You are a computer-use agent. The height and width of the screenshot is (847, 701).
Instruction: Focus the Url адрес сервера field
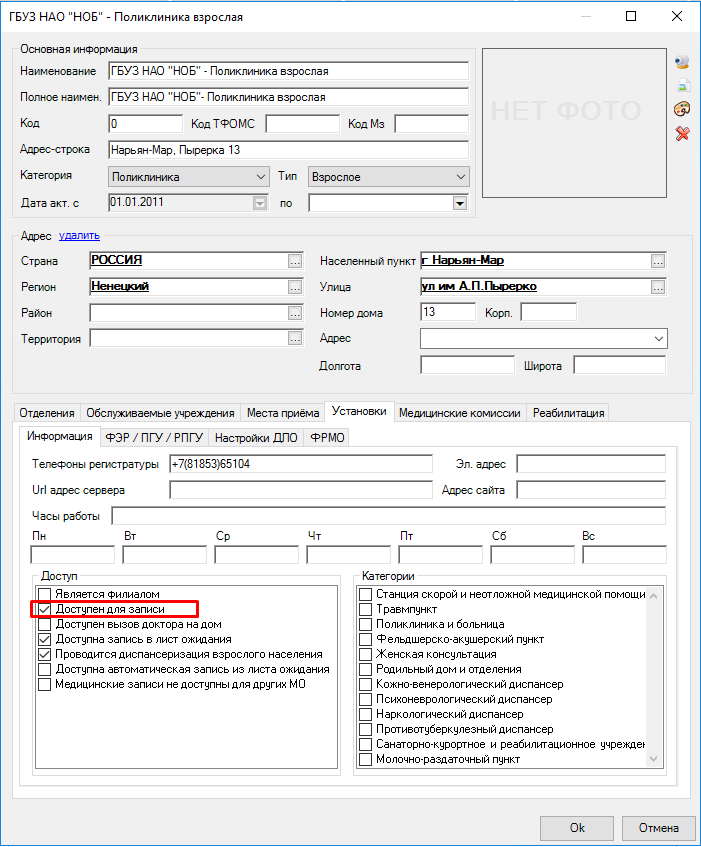pyautogui.click(x=301, y=490)
